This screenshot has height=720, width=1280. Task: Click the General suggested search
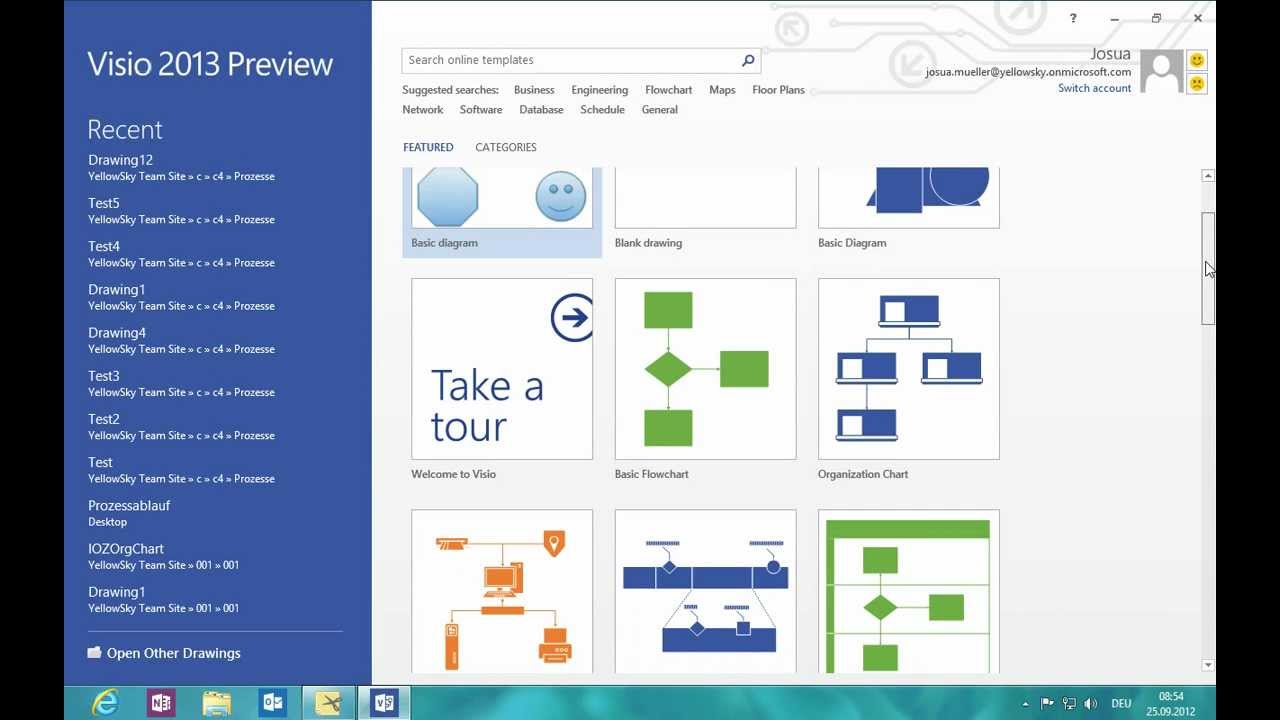pyautogui.click(x=660, y=110)
